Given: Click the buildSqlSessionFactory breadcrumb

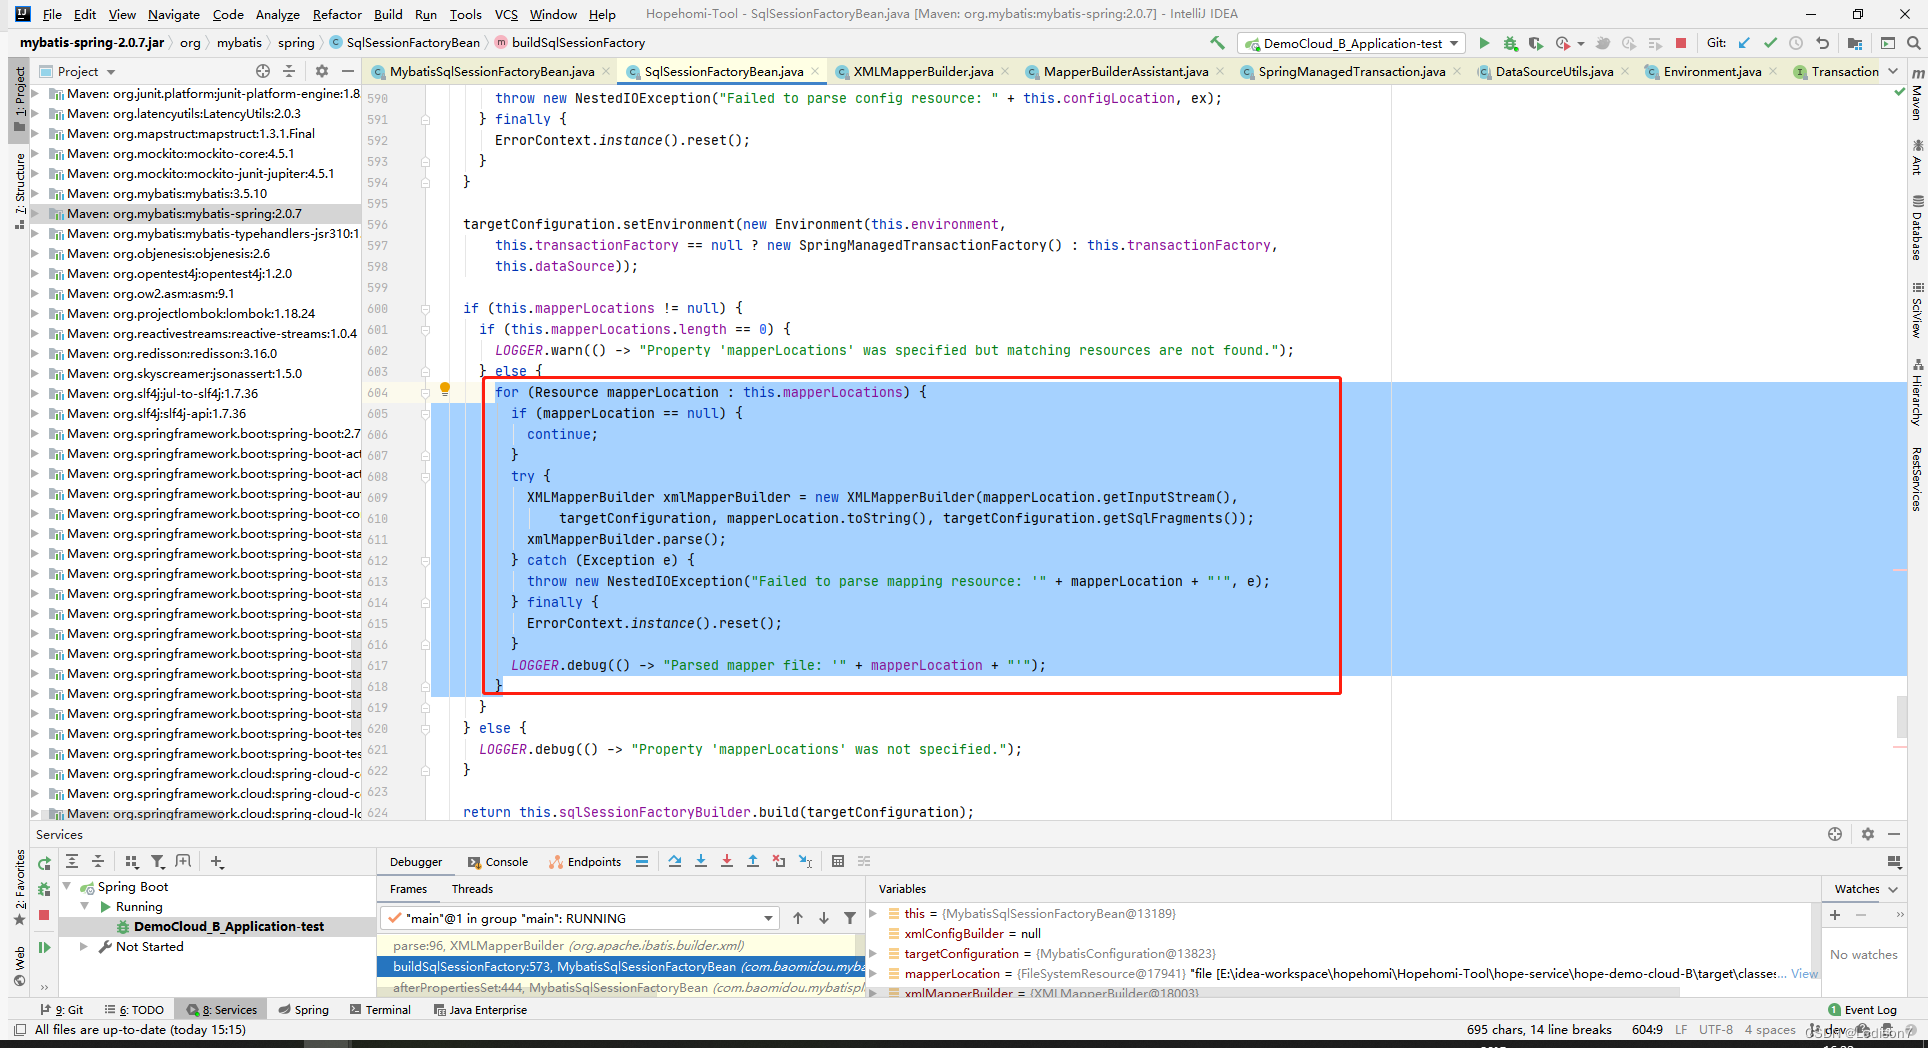Looking at the screenshot, I should tap(578, 42).
